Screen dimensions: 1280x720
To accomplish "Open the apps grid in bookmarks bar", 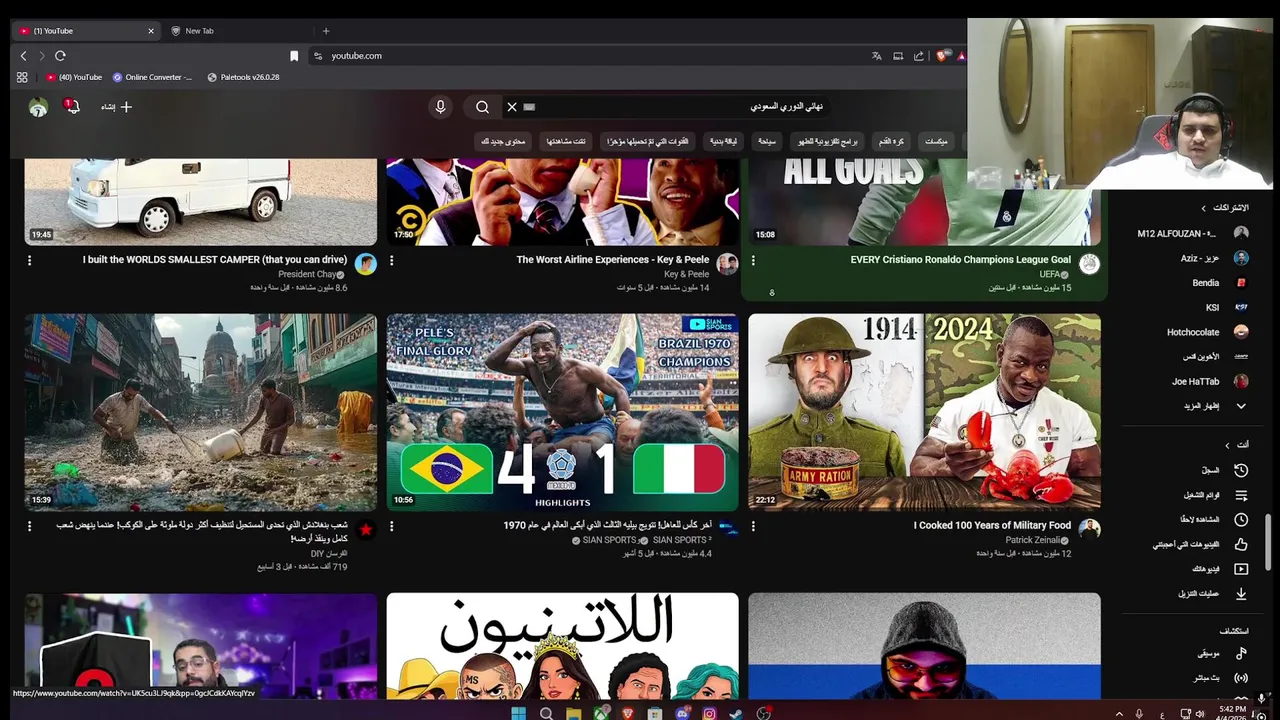I will pyautogui.click(x=22, y=77).
